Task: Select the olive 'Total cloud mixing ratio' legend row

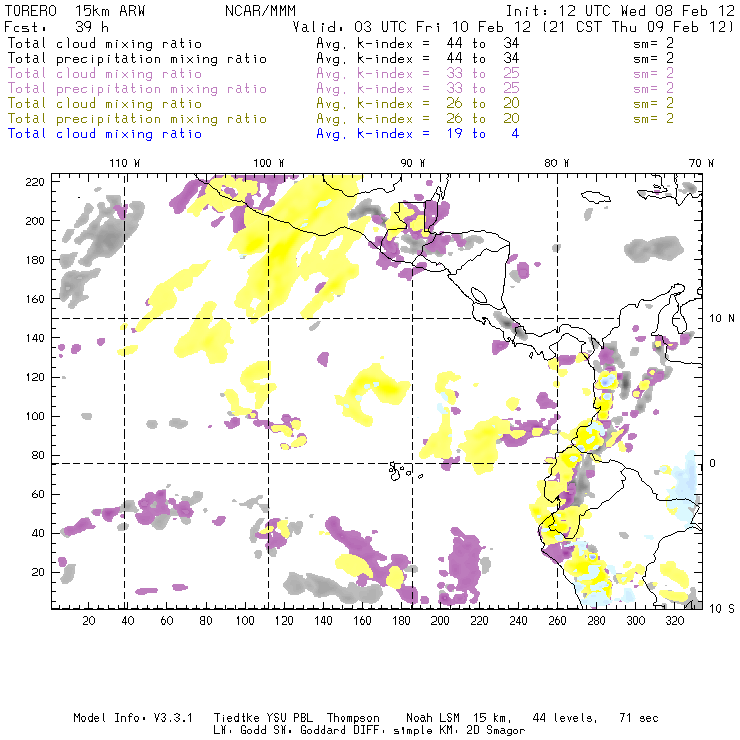Action: tap(340, 104)
